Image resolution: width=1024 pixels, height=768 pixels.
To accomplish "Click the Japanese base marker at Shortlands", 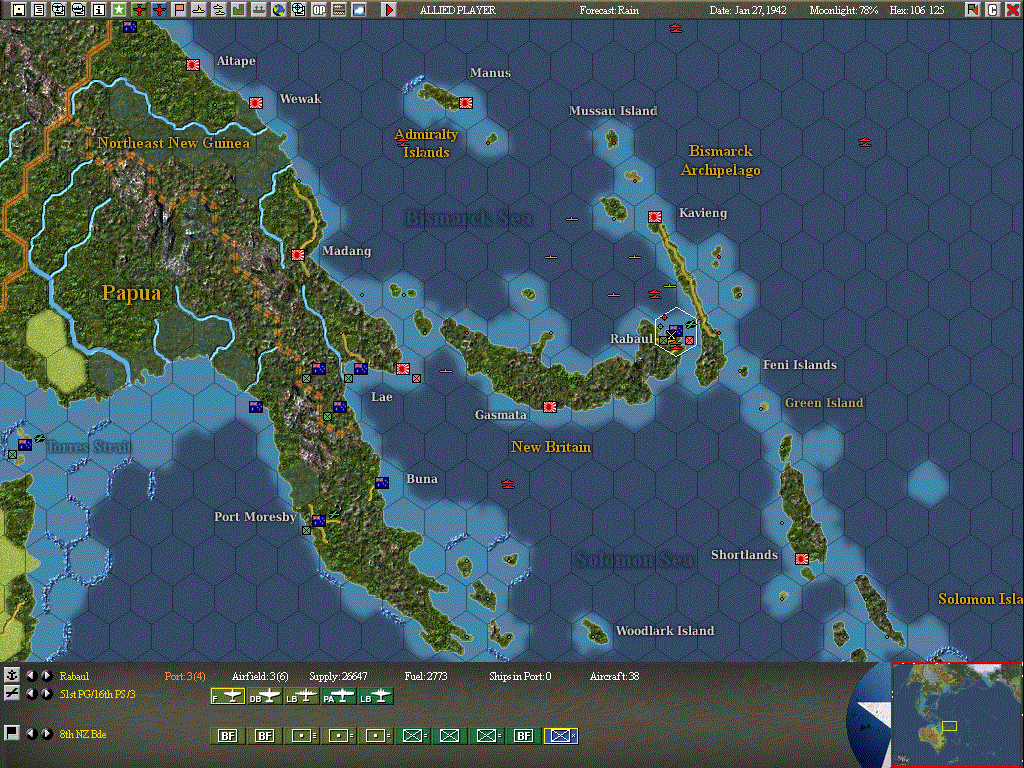I will [x=802, y=559].
